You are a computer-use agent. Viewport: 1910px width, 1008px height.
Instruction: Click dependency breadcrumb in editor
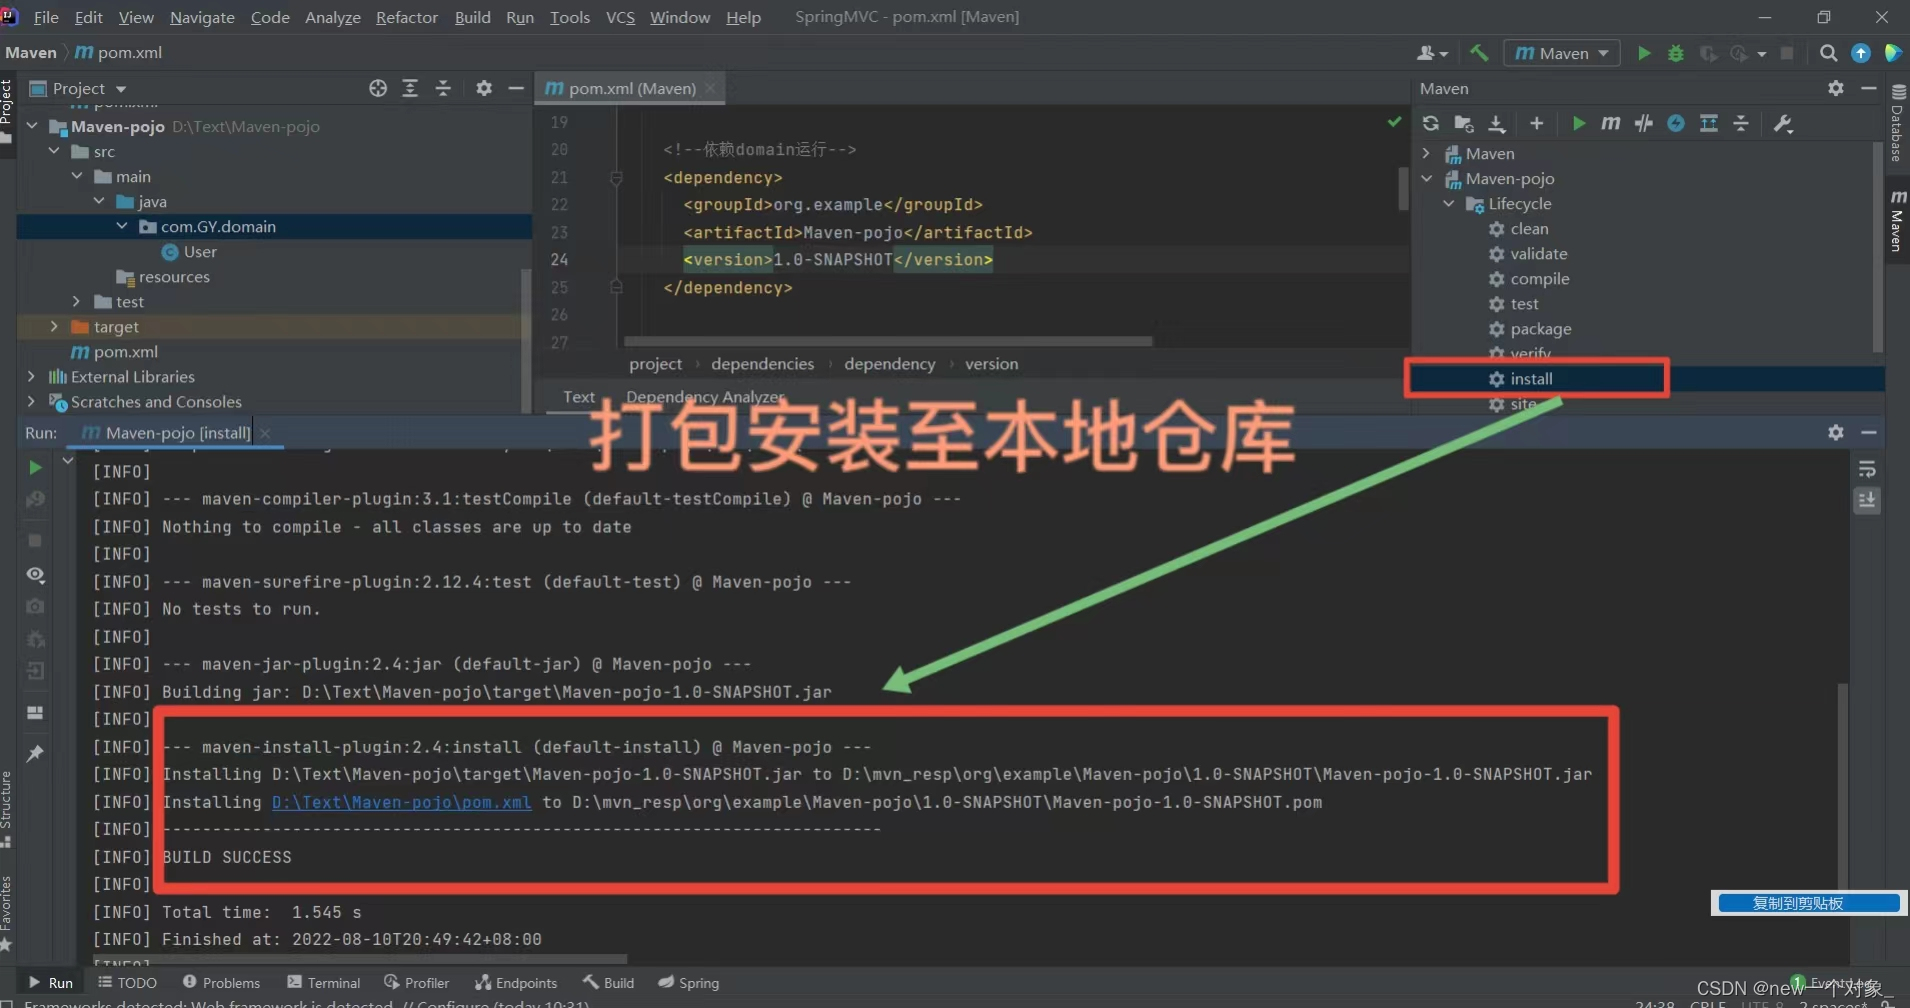(889, 364)
